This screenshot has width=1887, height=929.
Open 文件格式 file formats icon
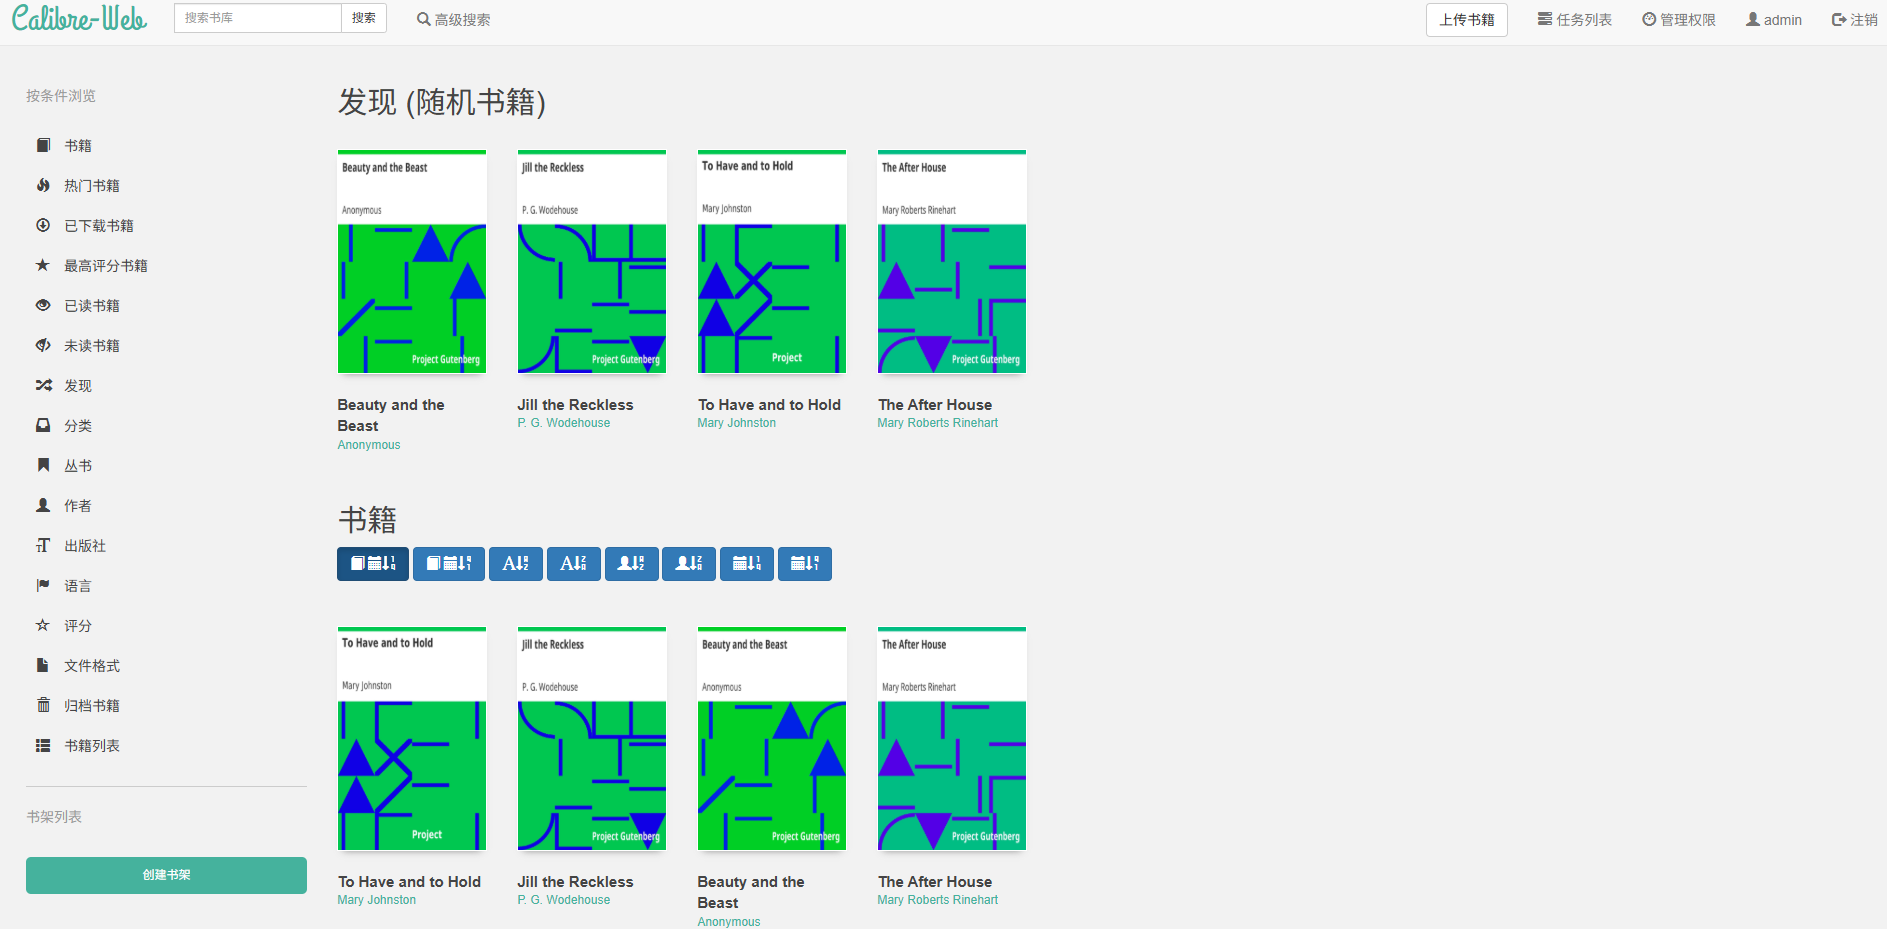click(x=43, y=665)
